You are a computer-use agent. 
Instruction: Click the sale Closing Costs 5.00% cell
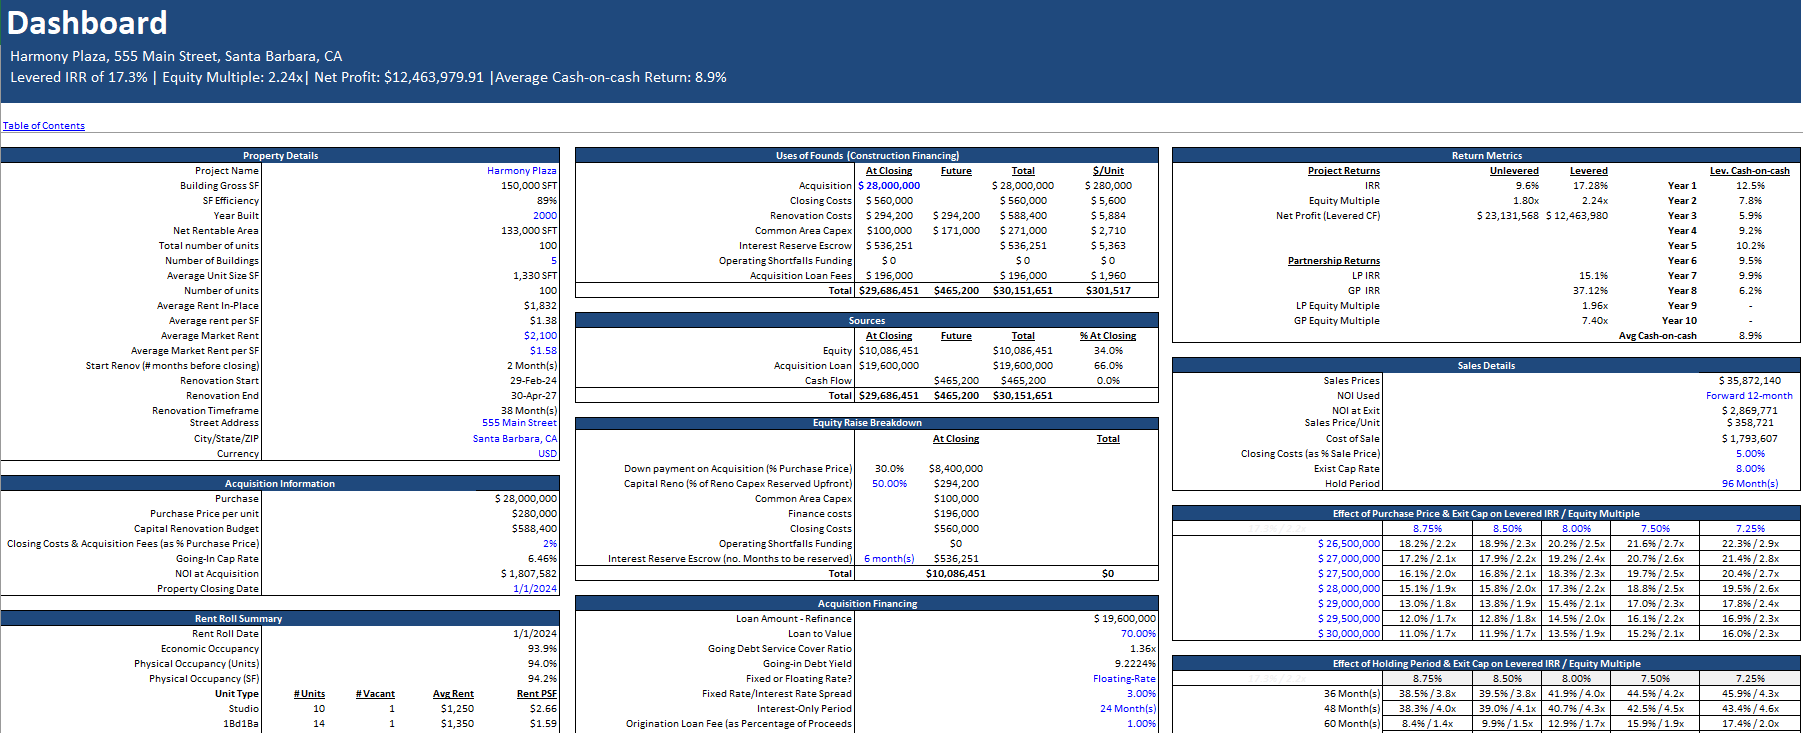1750,454
